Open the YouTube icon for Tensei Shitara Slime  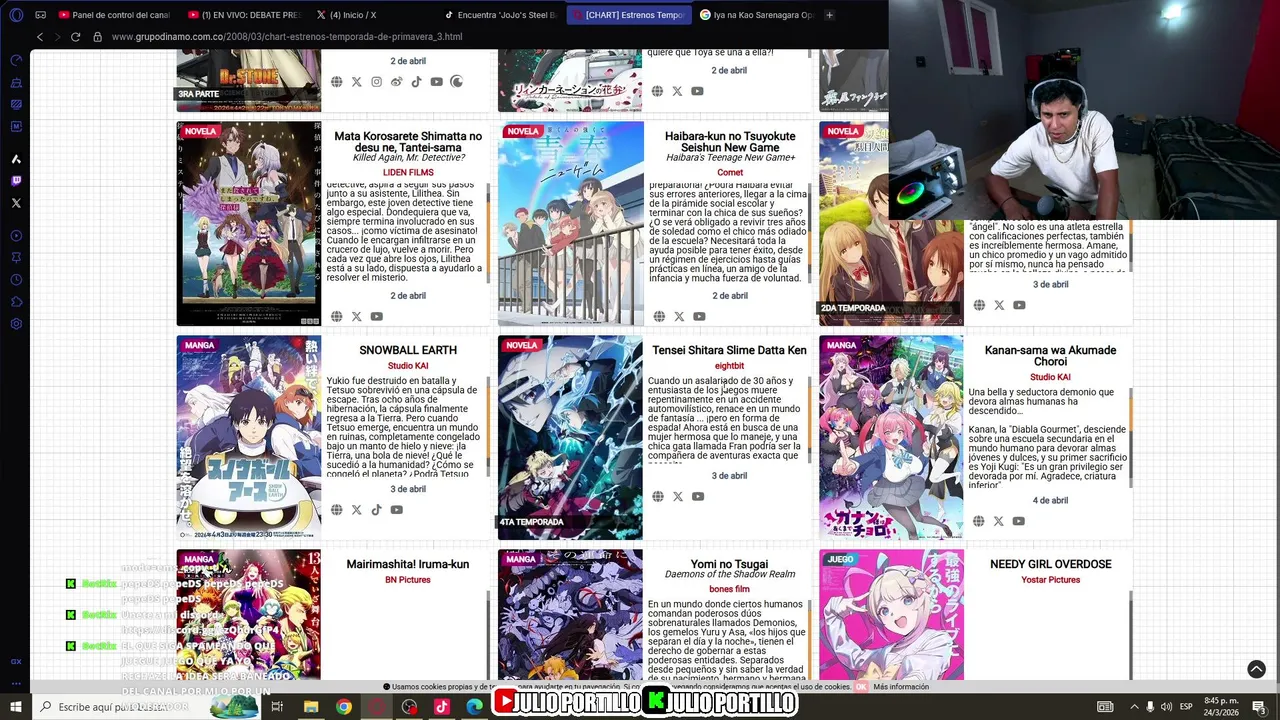pyautogui.click(x=698, y=496)
